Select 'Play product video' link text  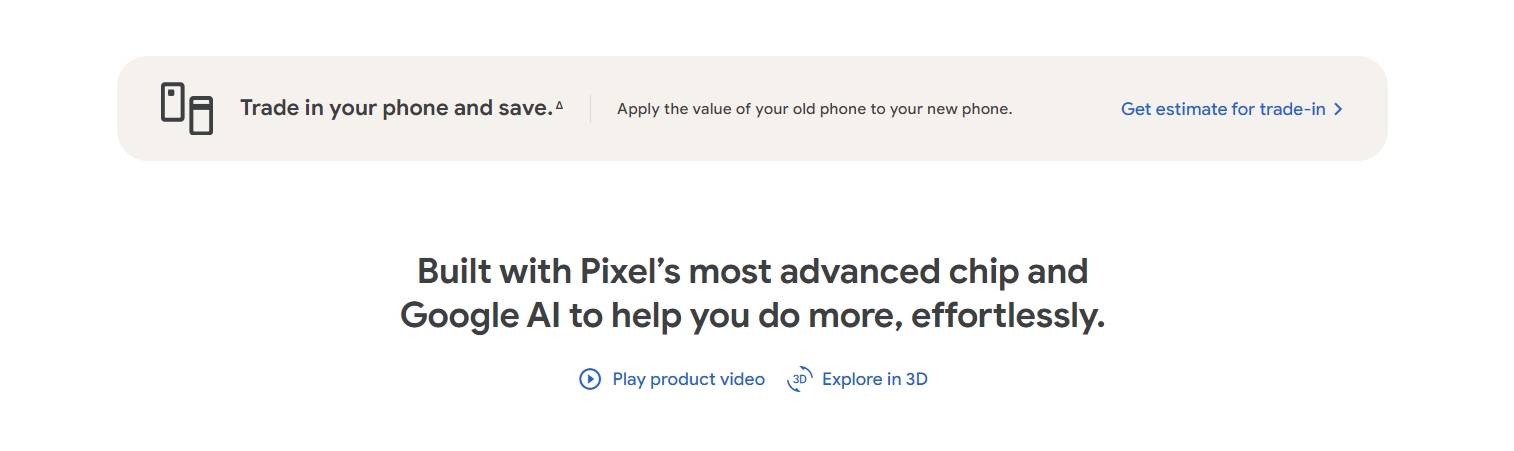point(688,379)
